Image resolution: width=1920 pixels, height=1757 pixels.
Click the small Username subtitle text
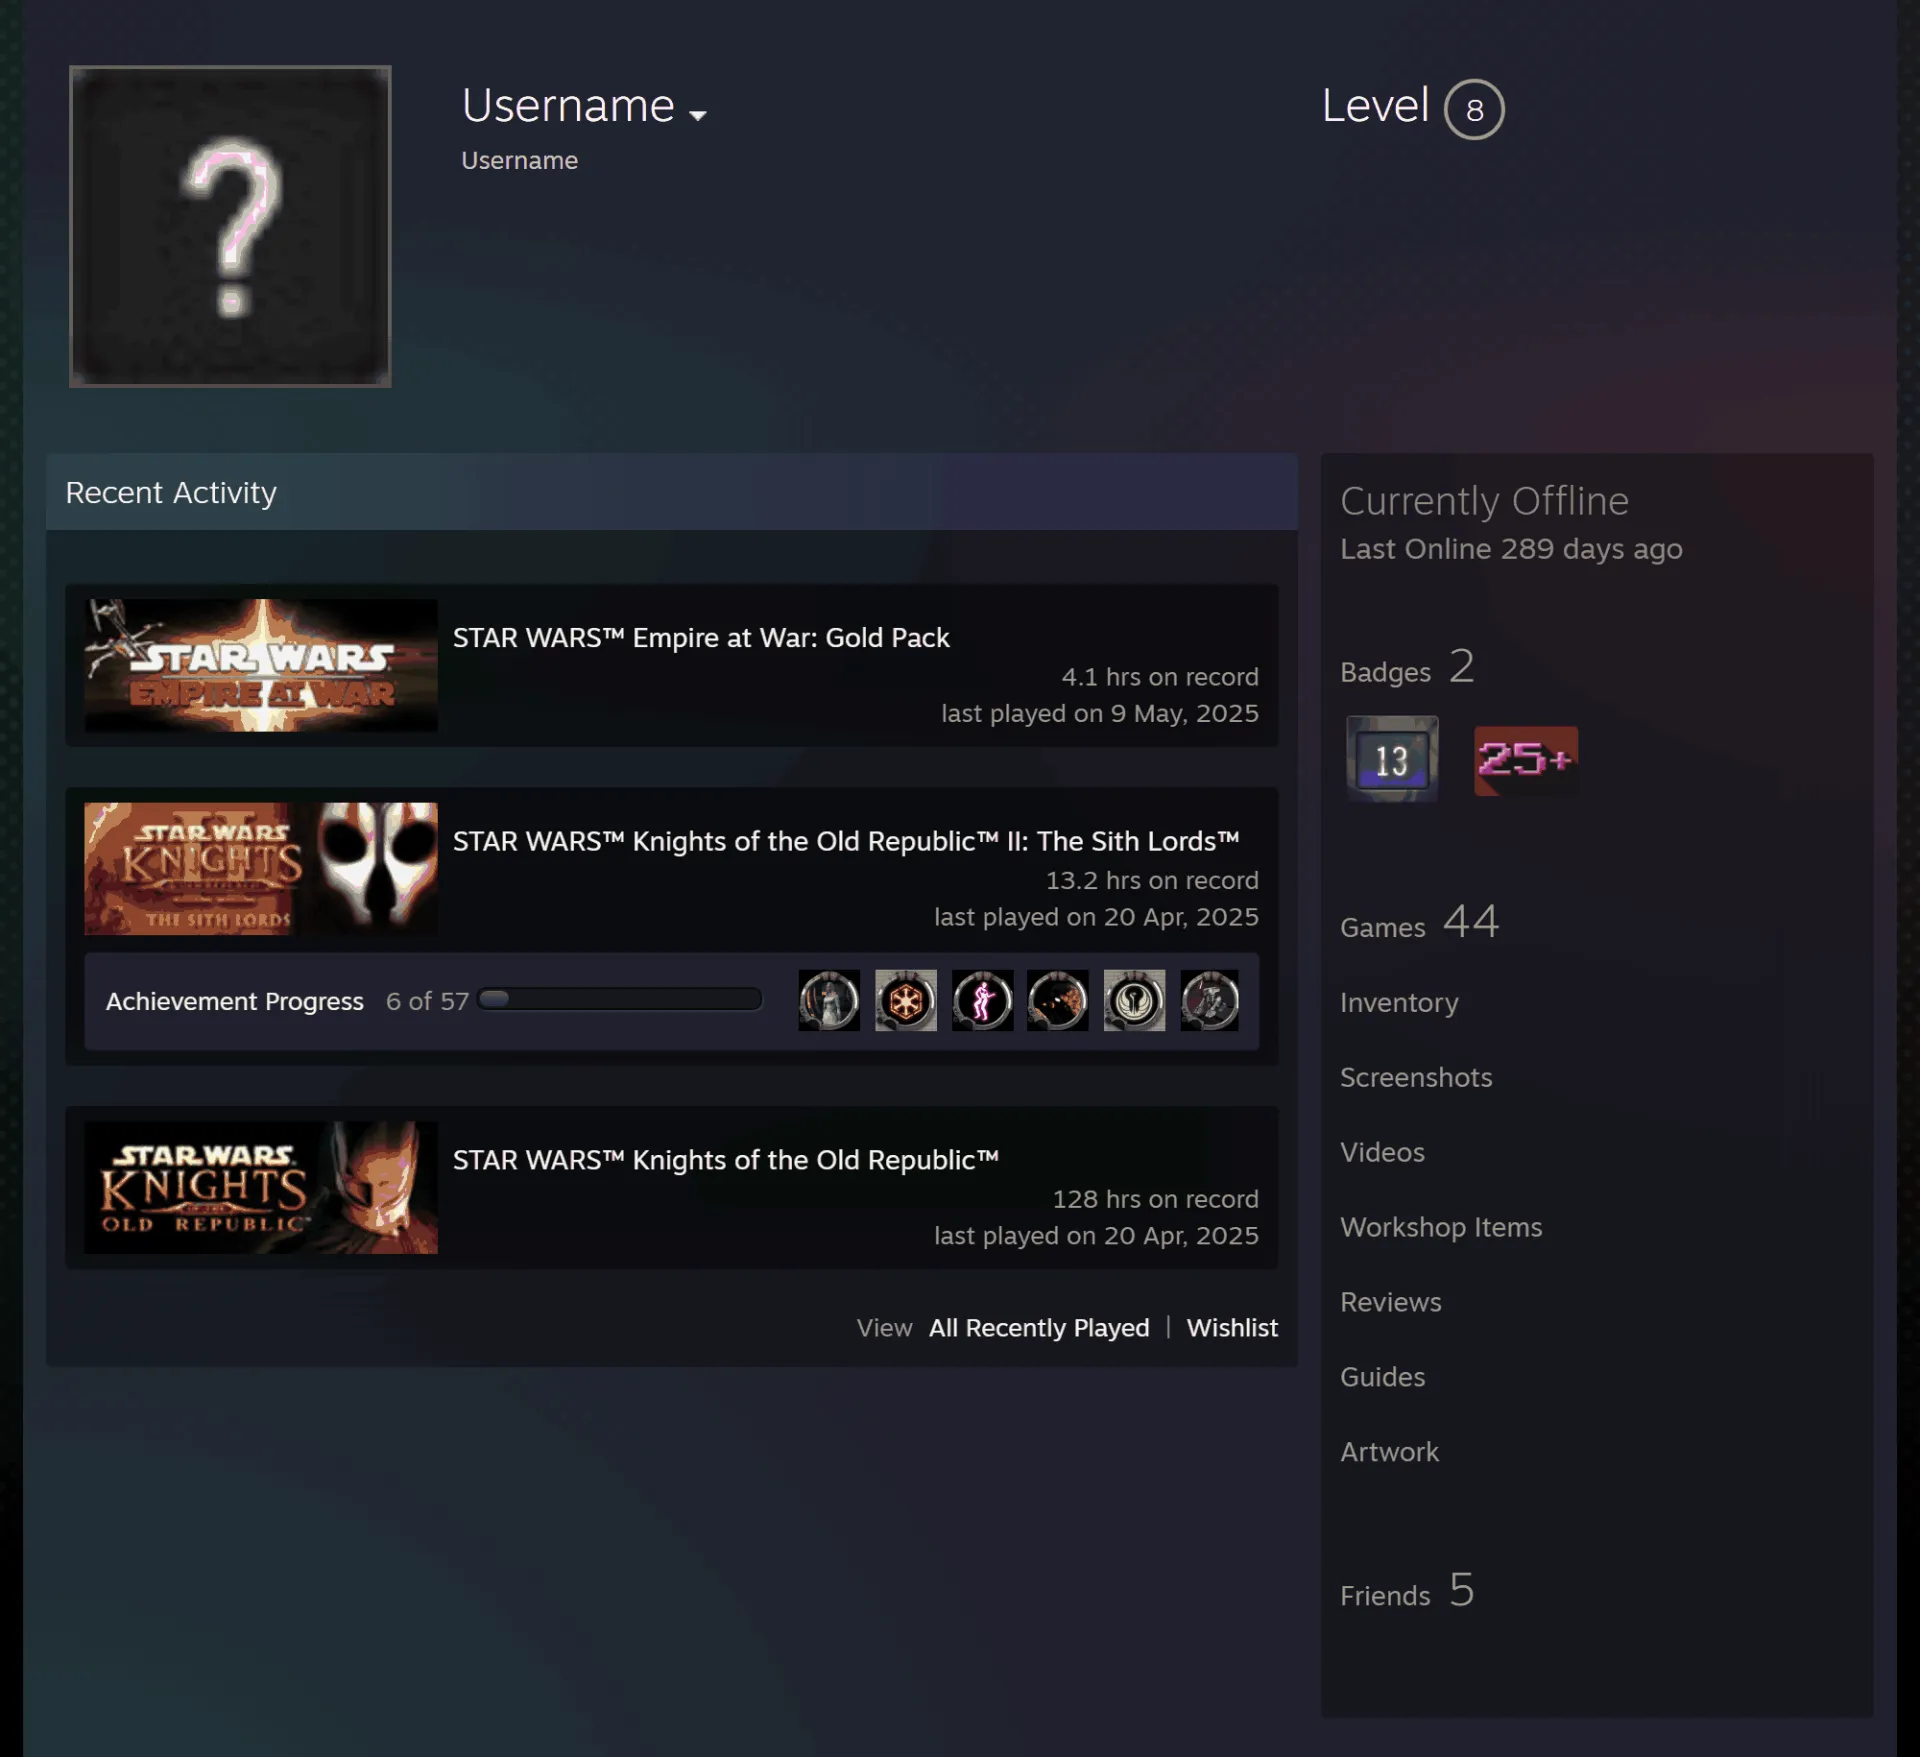519,161
